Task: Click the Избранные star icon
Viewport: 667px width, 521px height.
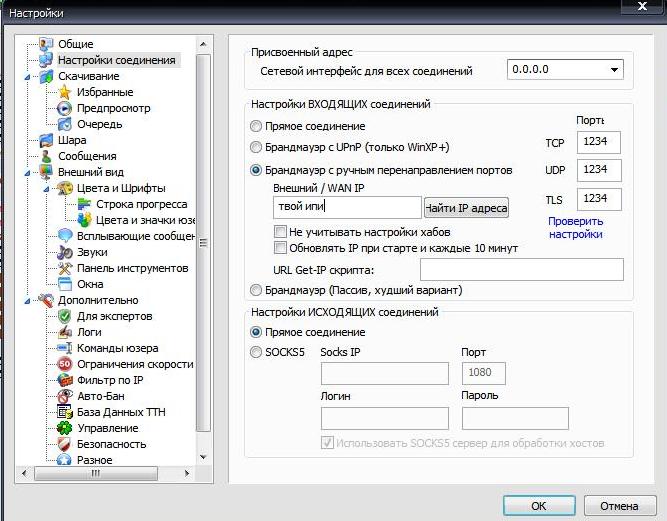Action: click(65, 92)
